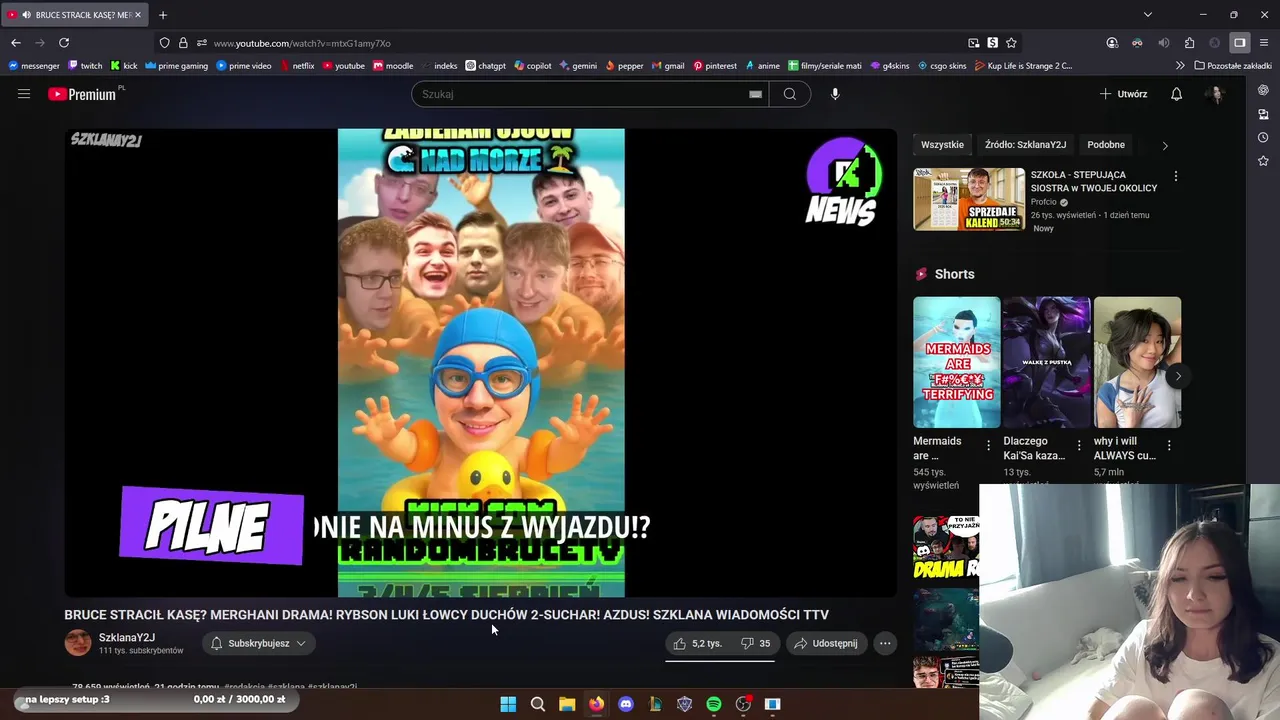Click the main video player
This screenshot has height=720, width=1280.
(481, 363)
